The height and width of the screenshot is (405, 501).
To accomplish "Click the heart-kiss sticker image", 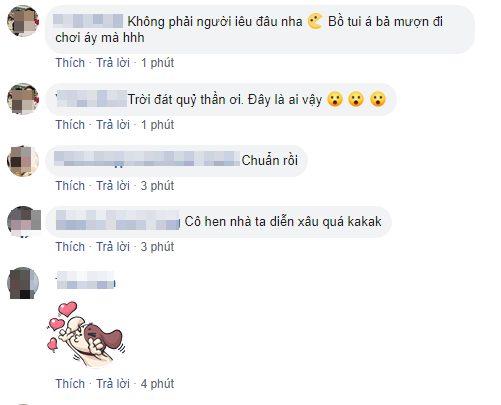I will (x=85, y=334).
